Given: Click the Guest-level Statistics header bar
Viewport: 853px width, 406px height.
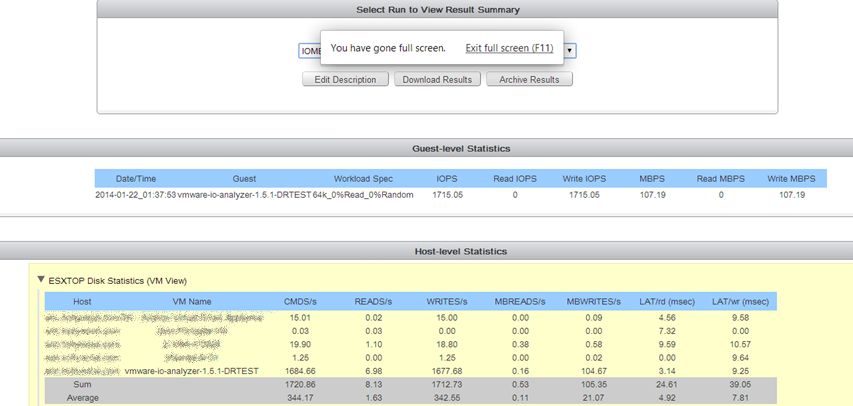Looking at the screenshot, I should (x=461, y=148).
